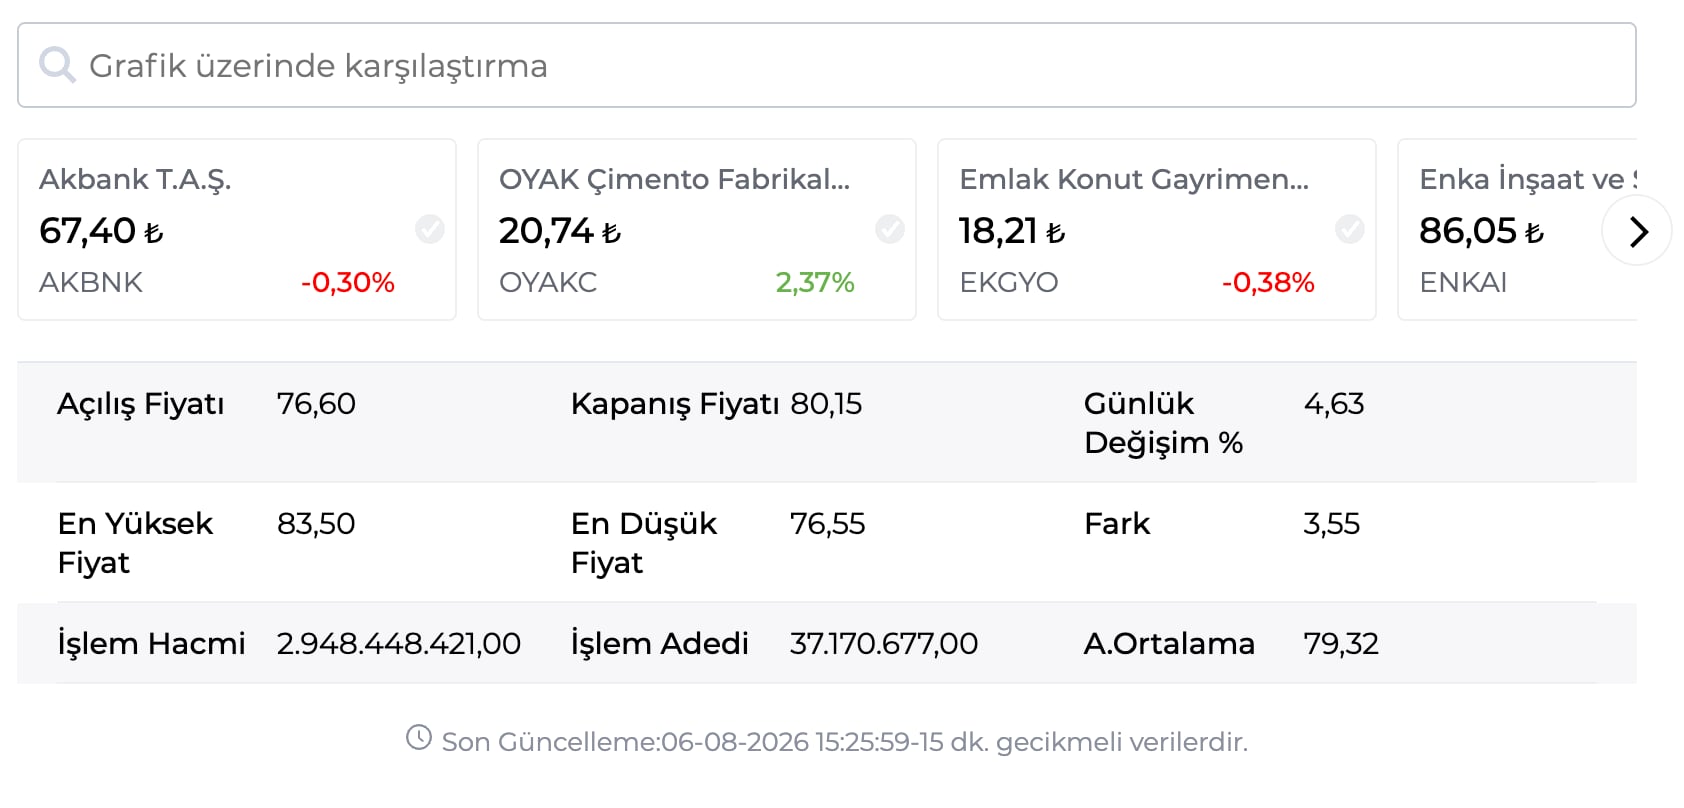1684x808 pixels.
Task: Click the clock icon beside Son Güncelleme
Action: point(419,738)
